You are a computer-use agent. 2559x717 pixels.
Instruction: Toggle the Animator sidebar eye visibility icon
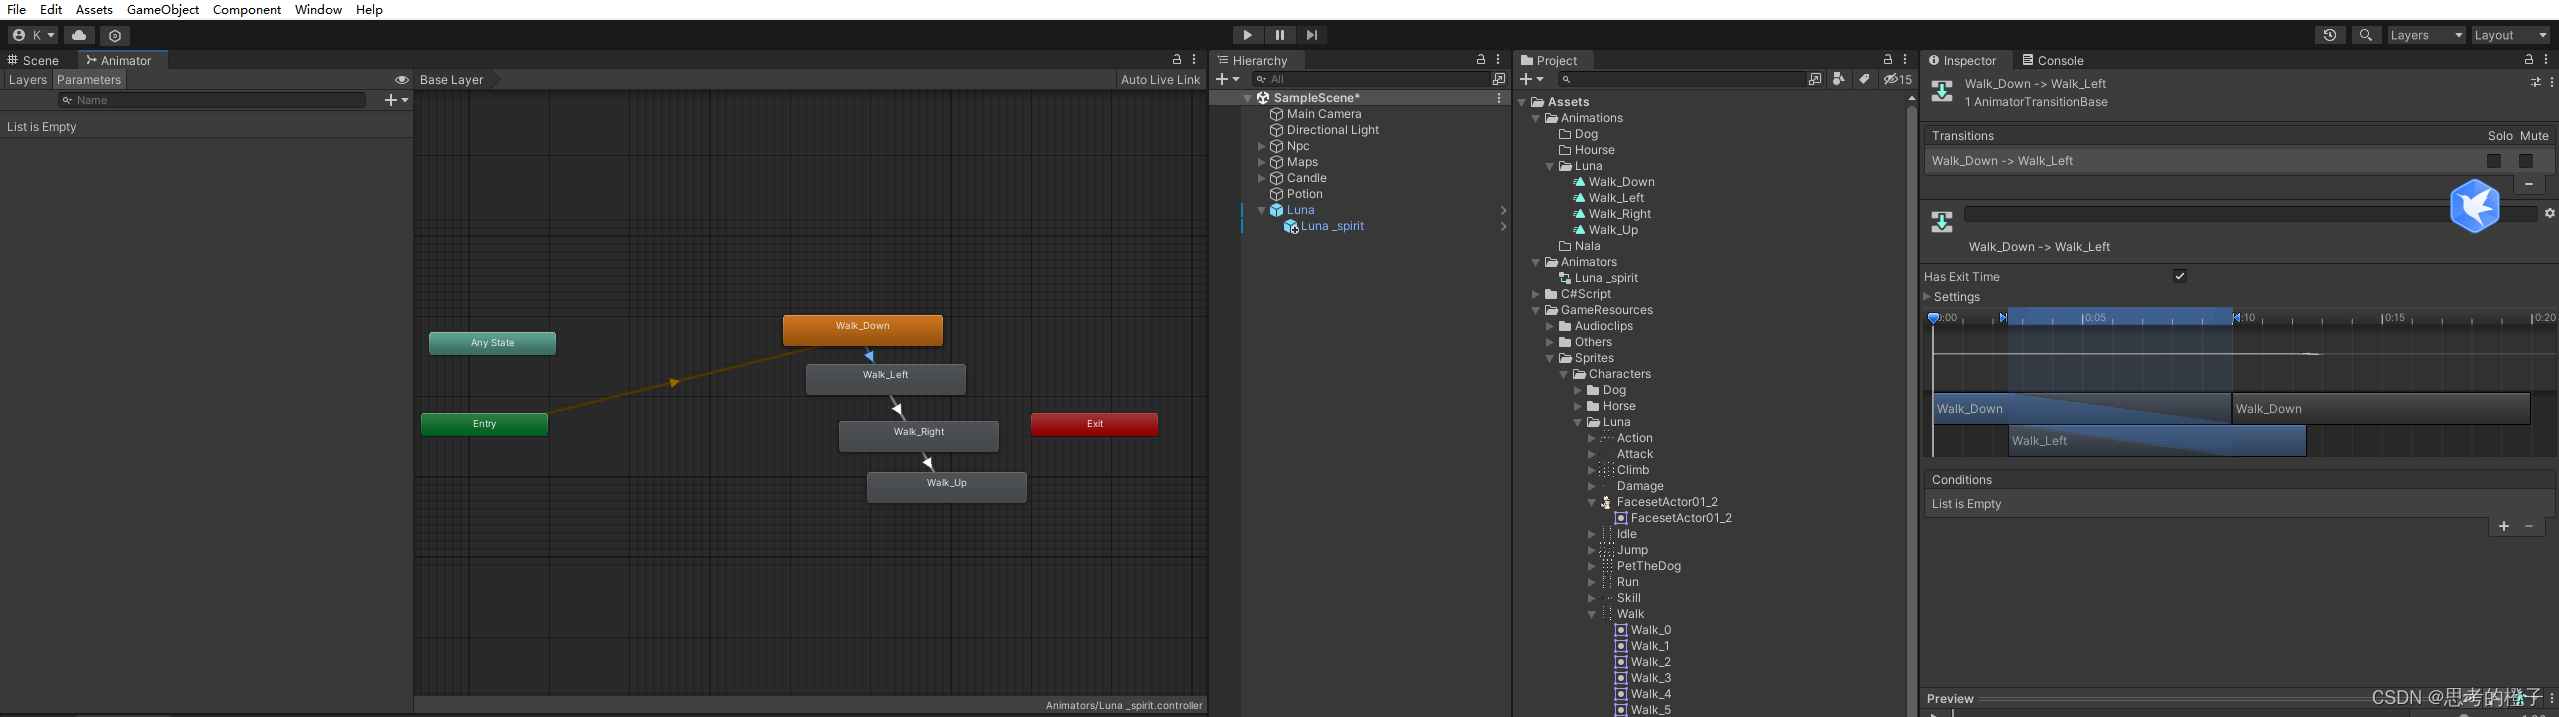[x=401, y=80]
